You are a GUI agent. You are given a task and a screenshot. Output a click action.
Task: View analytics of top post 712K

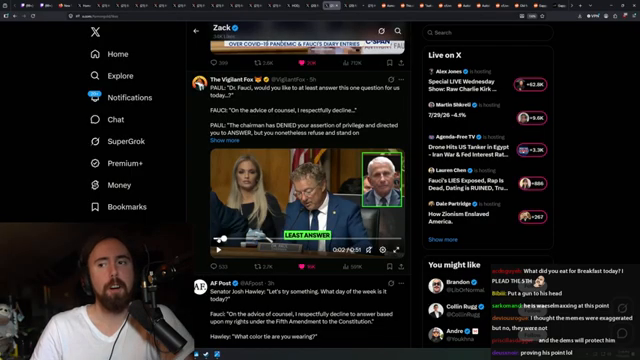tap(352, 63)
